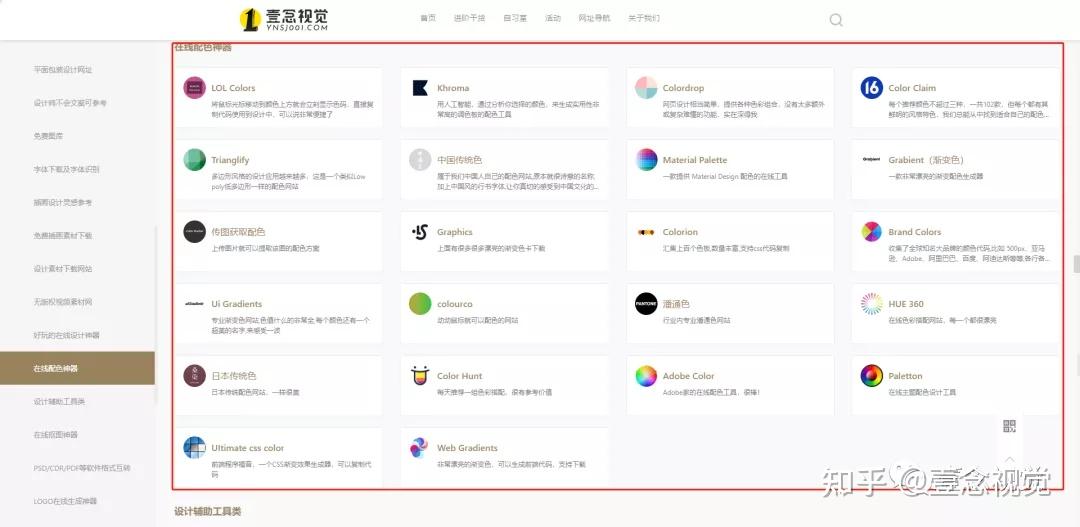Image resolution: width=1080 pixels, height=527 pixels.
Task: Open the search magnifier in header
Action: tap(835, 20)
